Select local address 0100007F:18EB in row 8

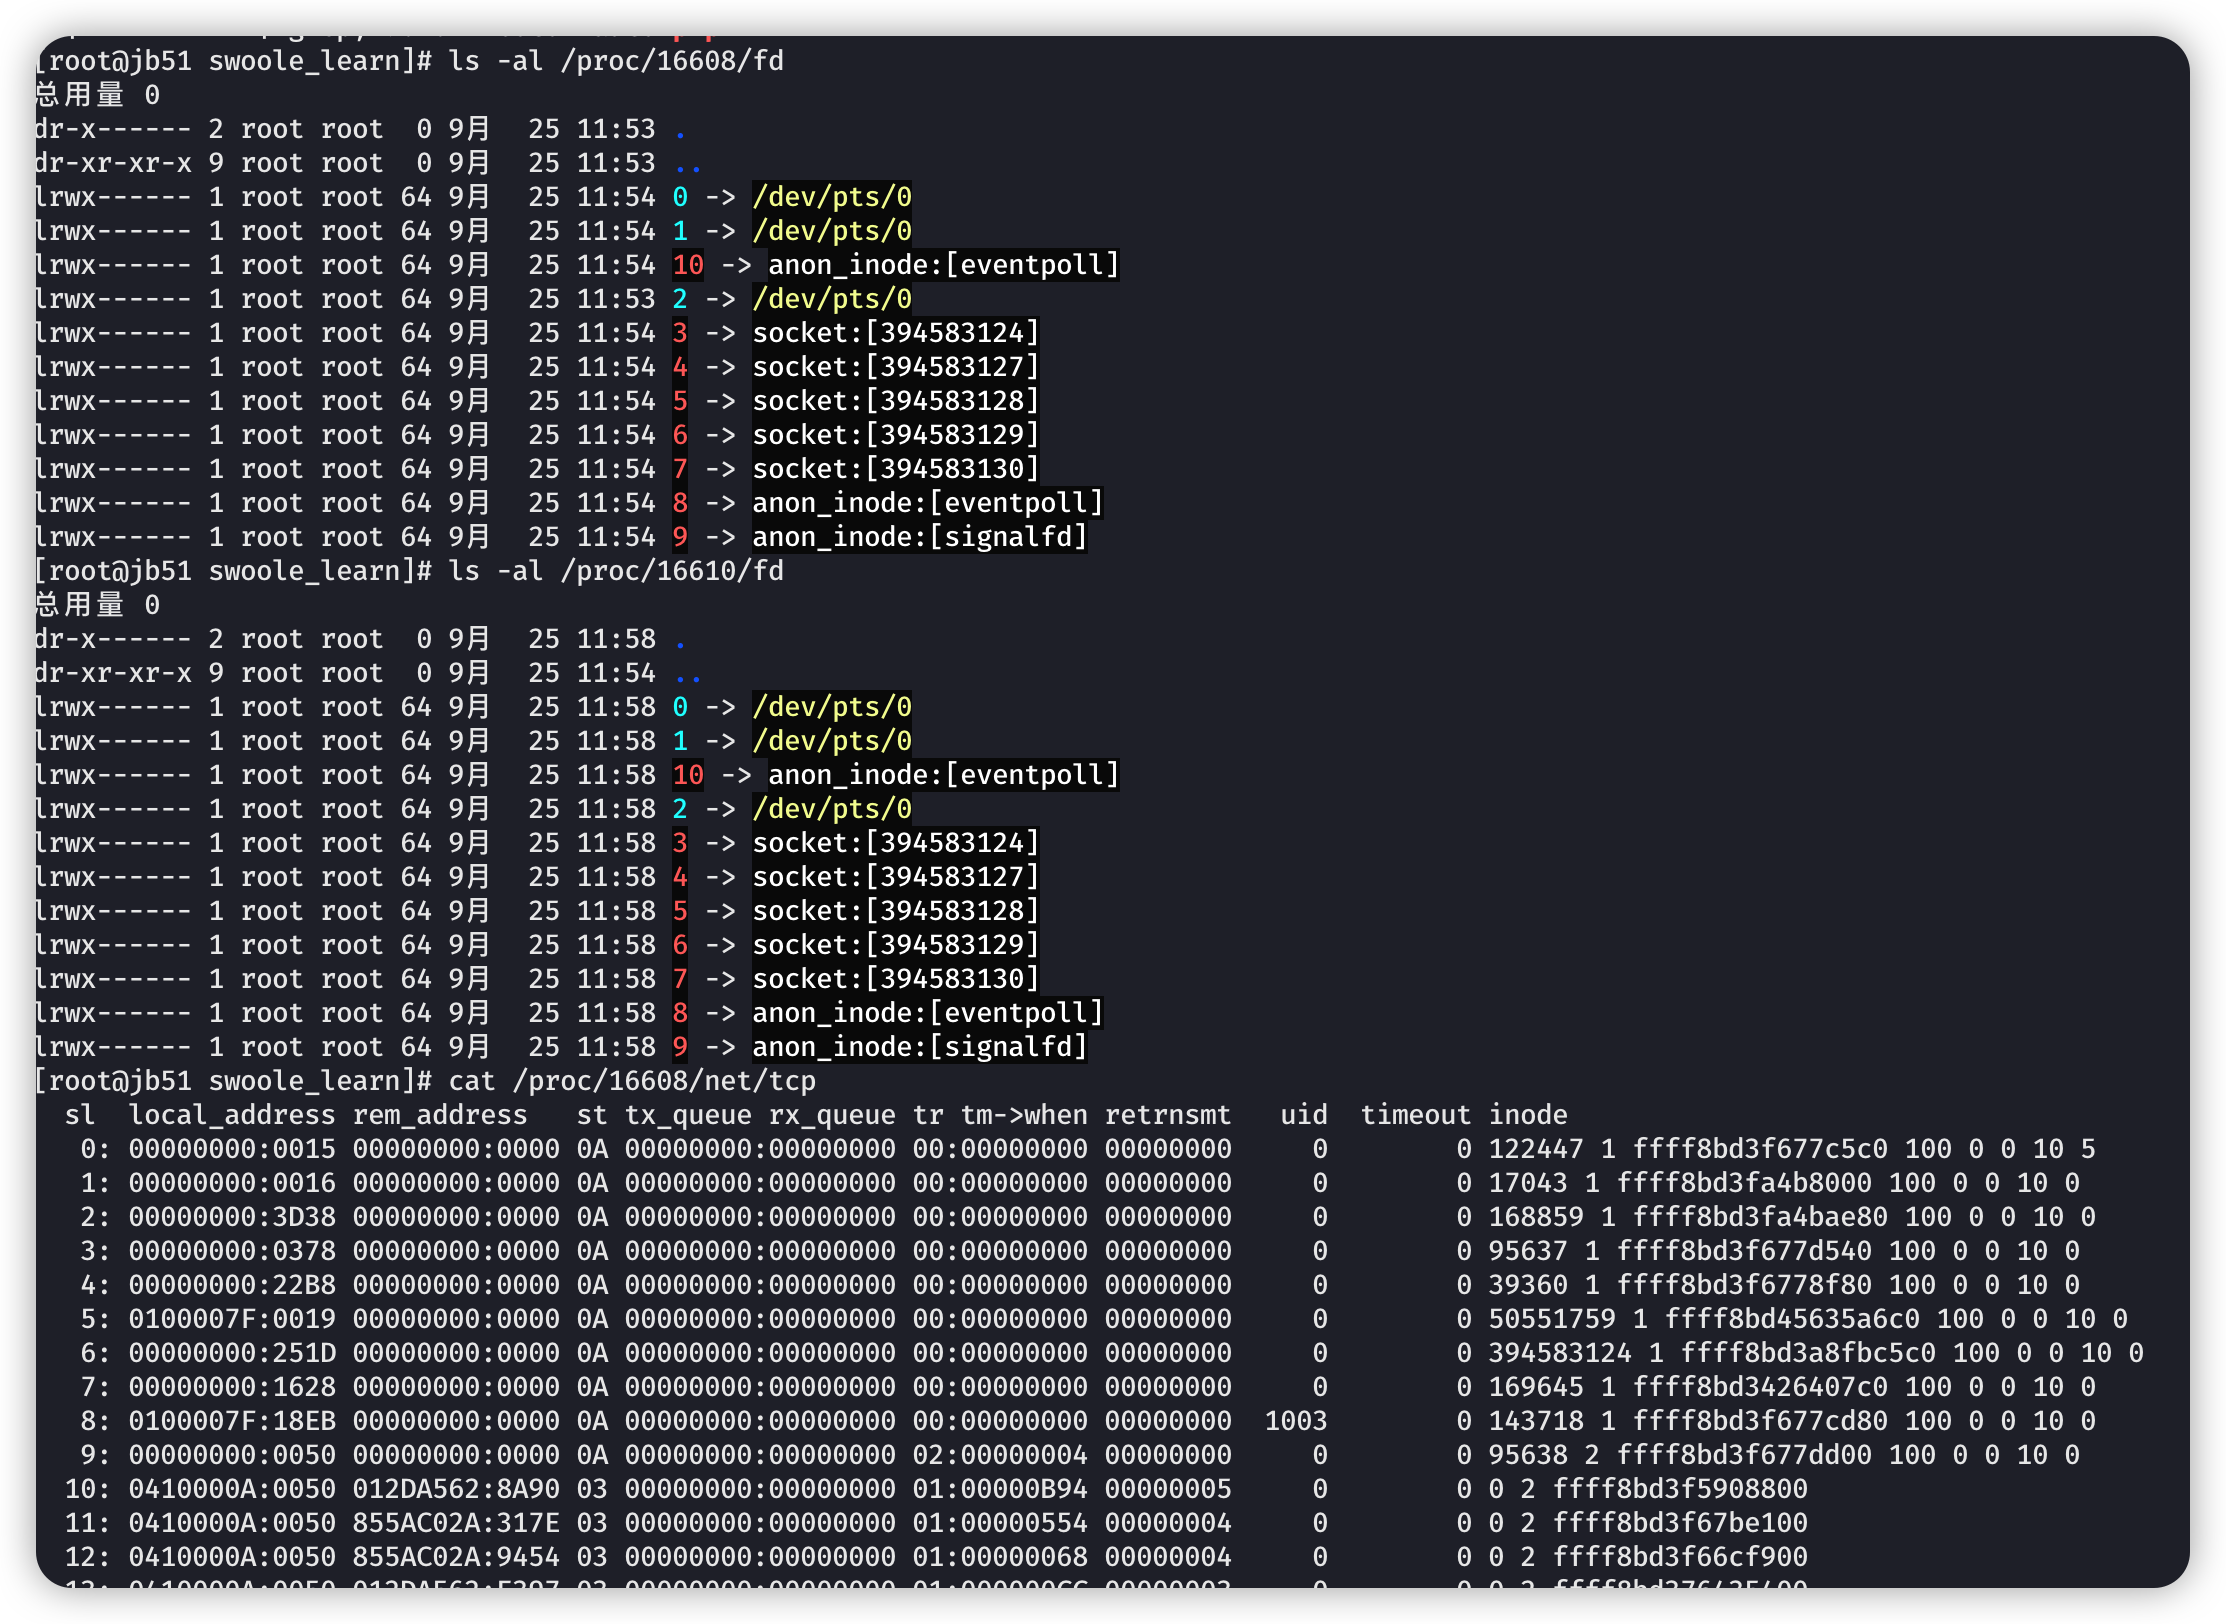point(232,1421)
